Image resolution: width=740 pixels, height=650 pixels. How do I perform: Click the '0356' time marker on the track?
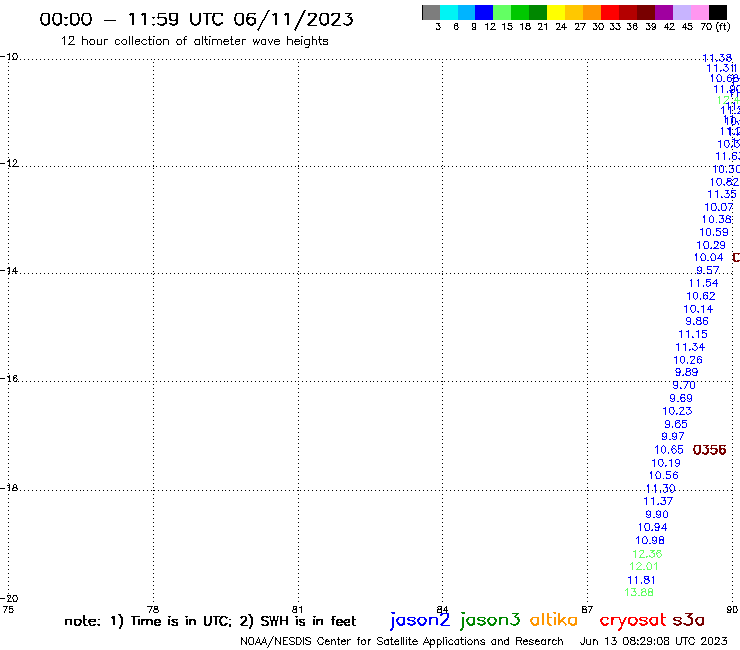click(x=709, y=450)
